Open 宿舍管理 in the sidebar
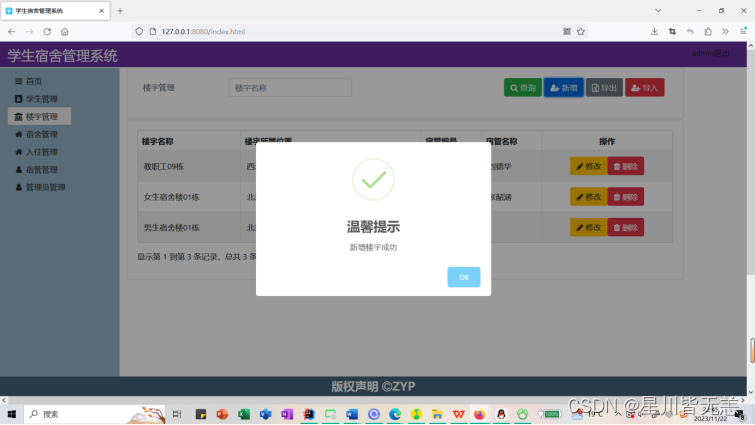This screenshot has width=755, height=425. point(36,134)
